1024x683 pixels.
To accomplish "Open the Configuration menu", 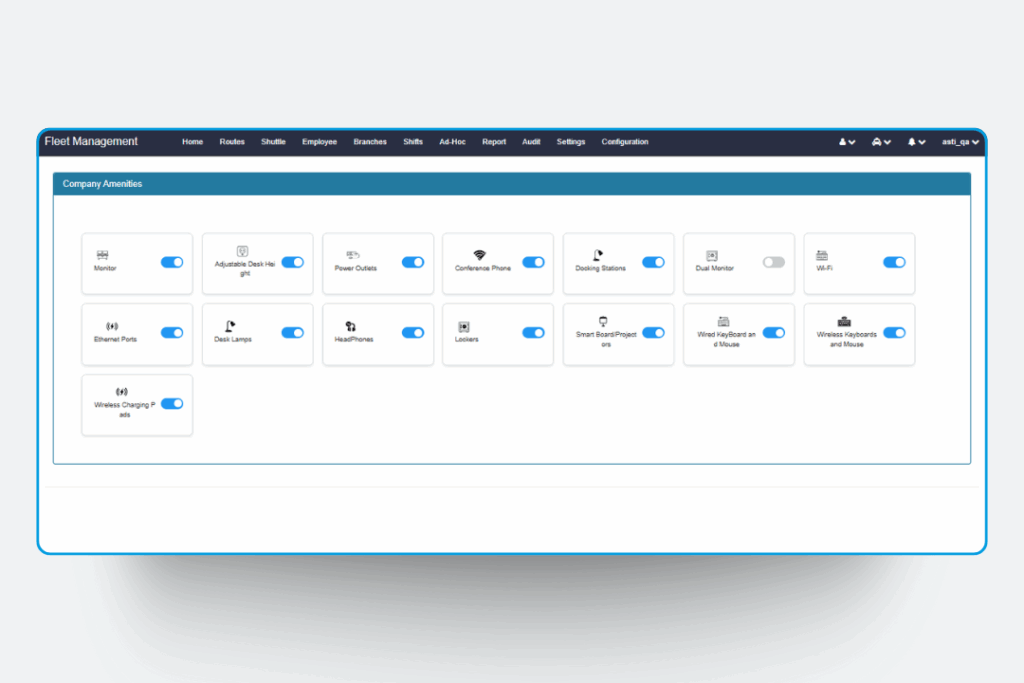I will [625, 142].
